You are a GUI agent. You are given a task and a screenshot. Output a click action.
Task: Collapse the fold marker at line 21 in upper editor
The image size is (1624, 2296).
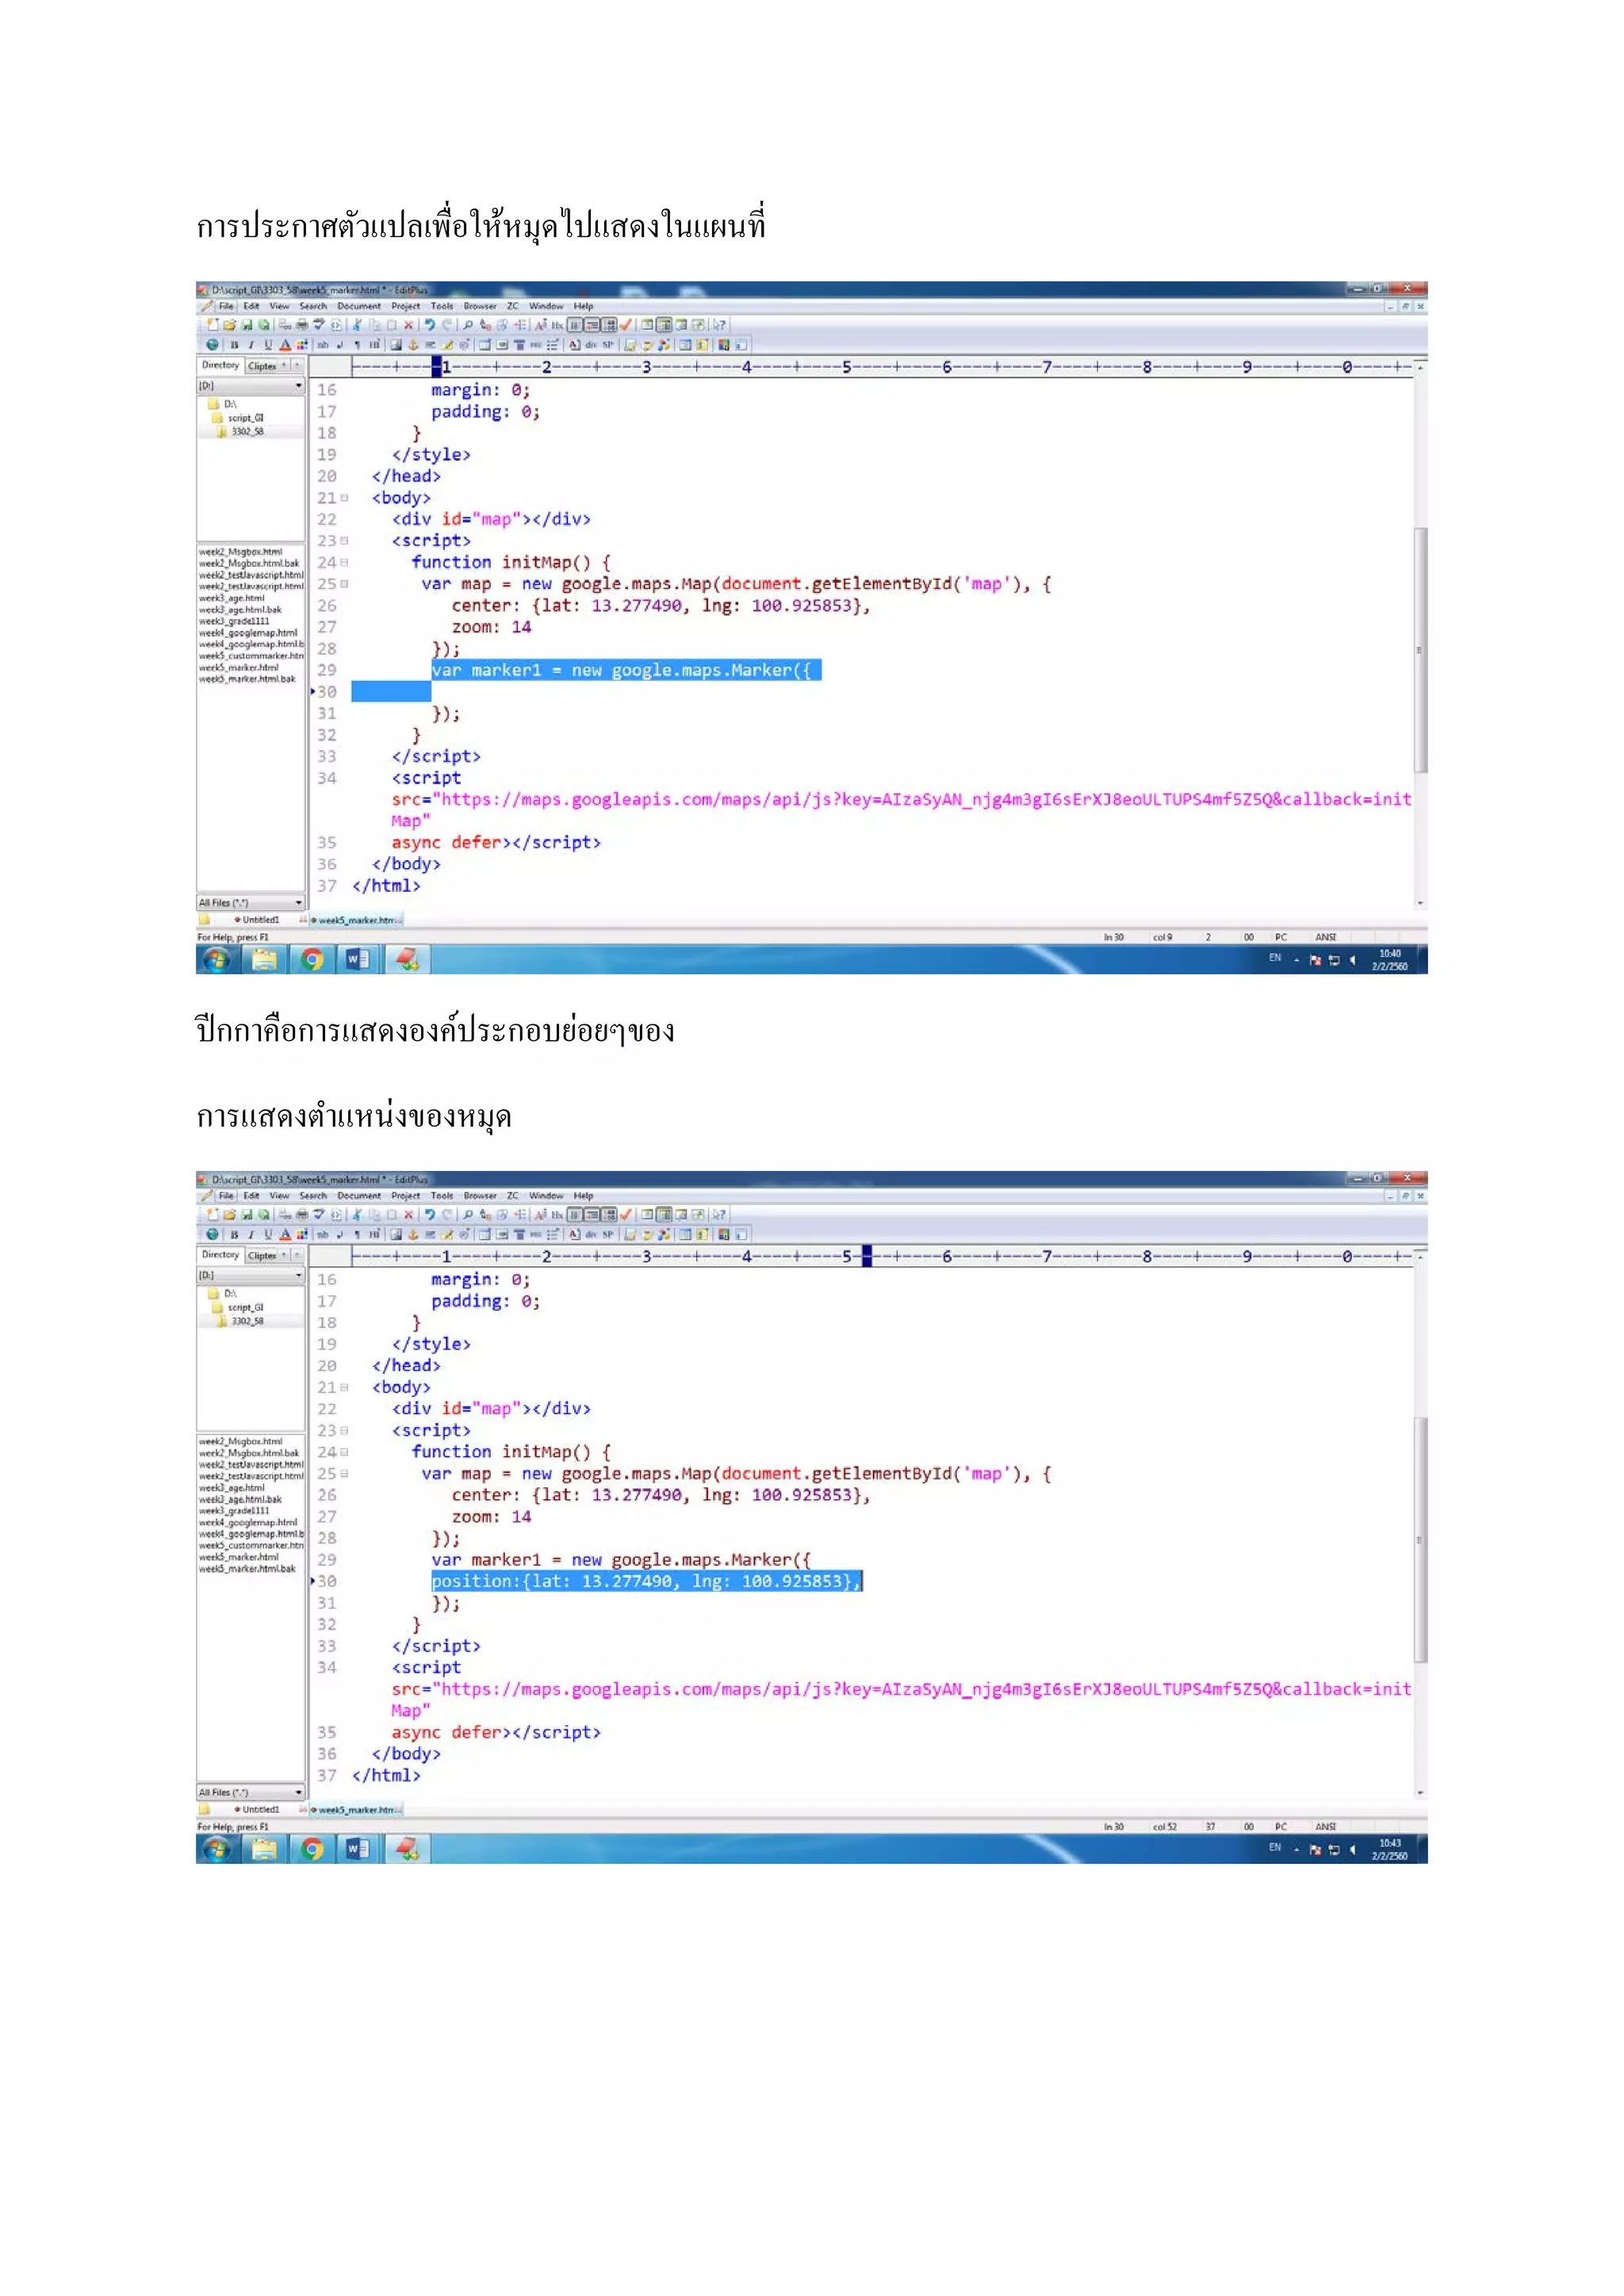345,498
